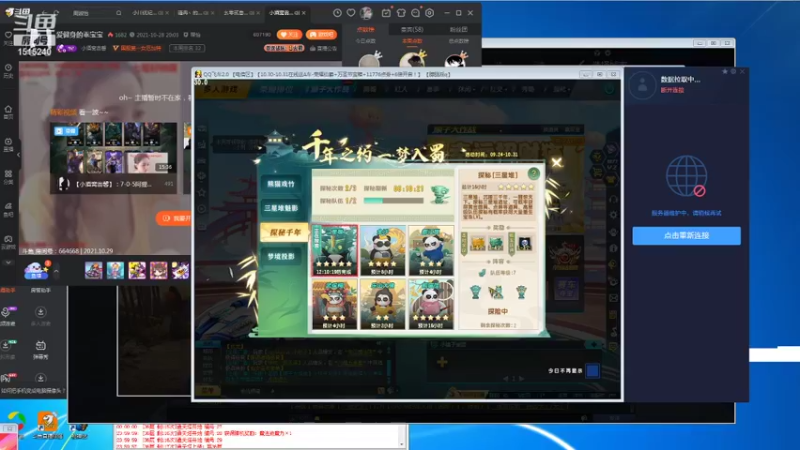Viewport: 800px width, 450px height.
Task: Open the Douyu skin shirt icon
Action: point(401,13)
